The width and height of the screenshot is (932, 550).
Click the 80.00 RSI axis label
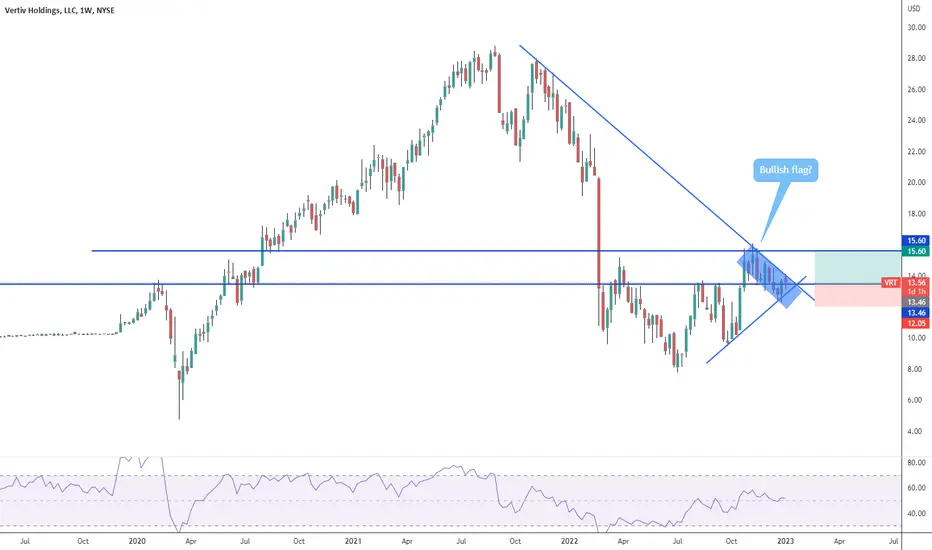point(916,462)
